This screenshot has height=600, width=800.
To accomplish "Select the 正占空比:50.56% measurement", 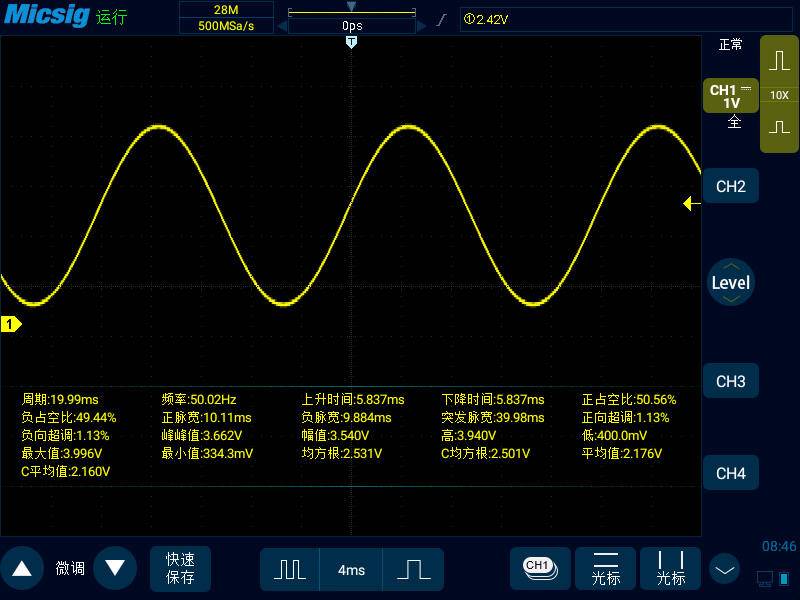I will (629, 399).
